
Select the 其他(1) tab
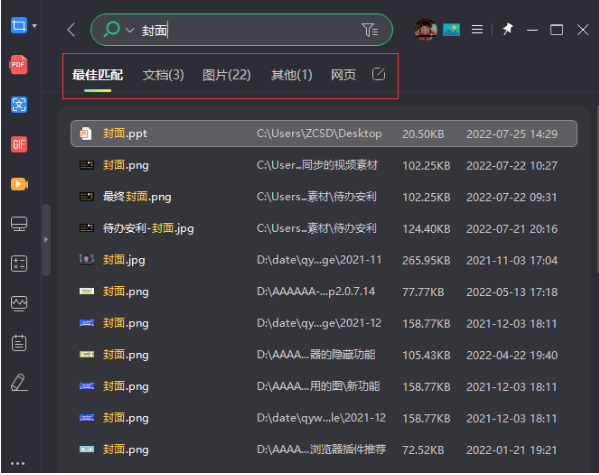(291, 75)
